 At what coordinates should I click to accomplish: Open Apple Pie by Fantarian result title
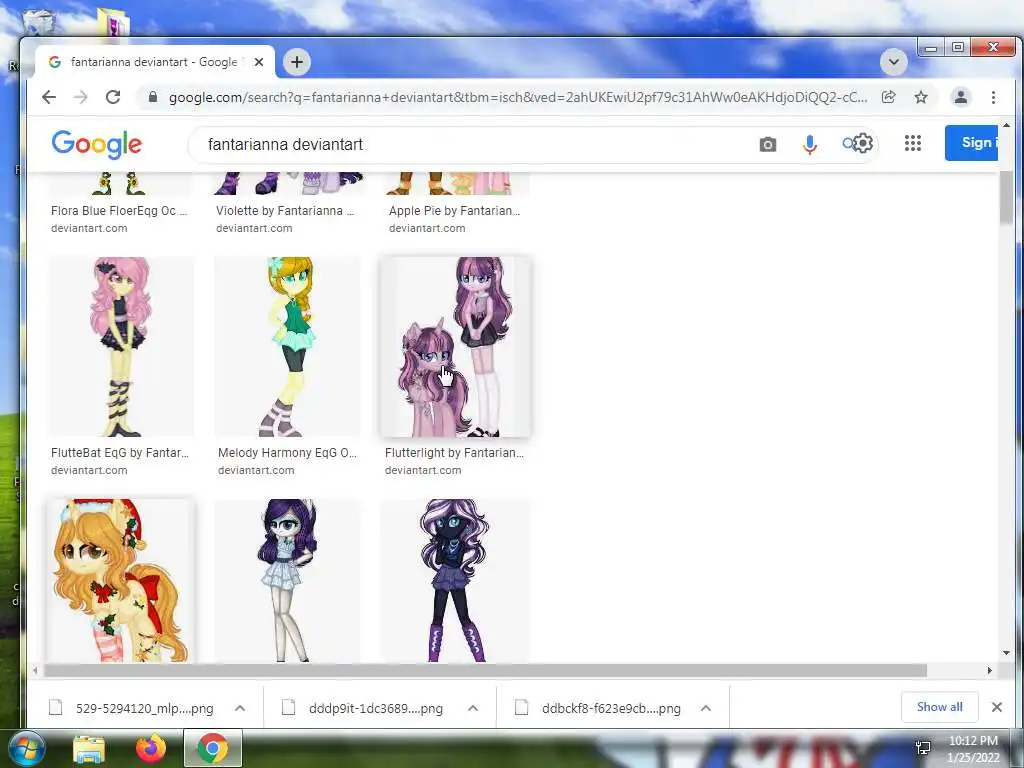(455, 211)
